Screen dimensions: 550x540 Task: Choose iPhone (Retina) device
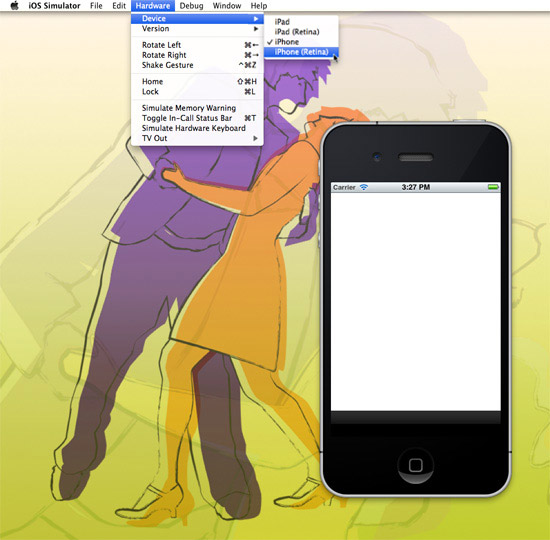point(301,52)
